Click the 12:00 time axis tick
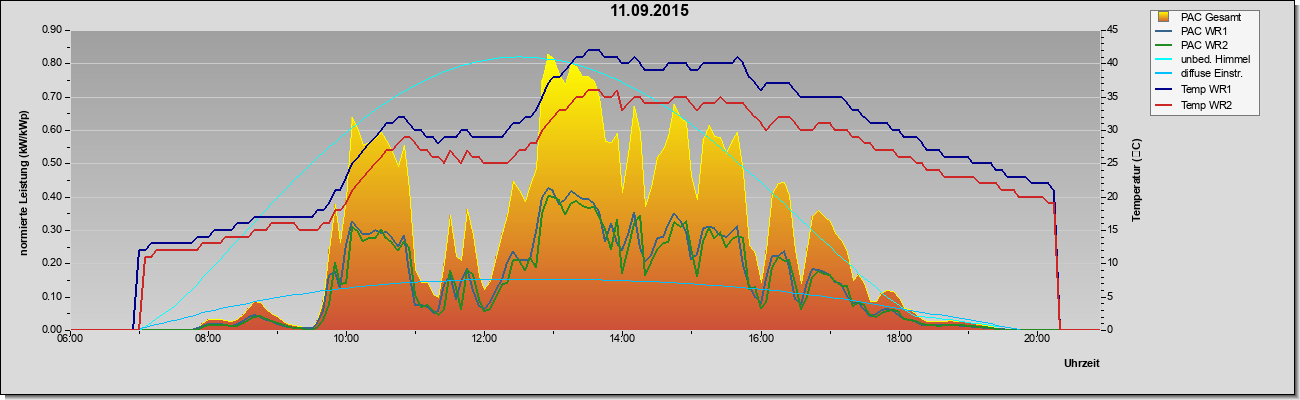The image size is (1300, 400). [485, 339]
